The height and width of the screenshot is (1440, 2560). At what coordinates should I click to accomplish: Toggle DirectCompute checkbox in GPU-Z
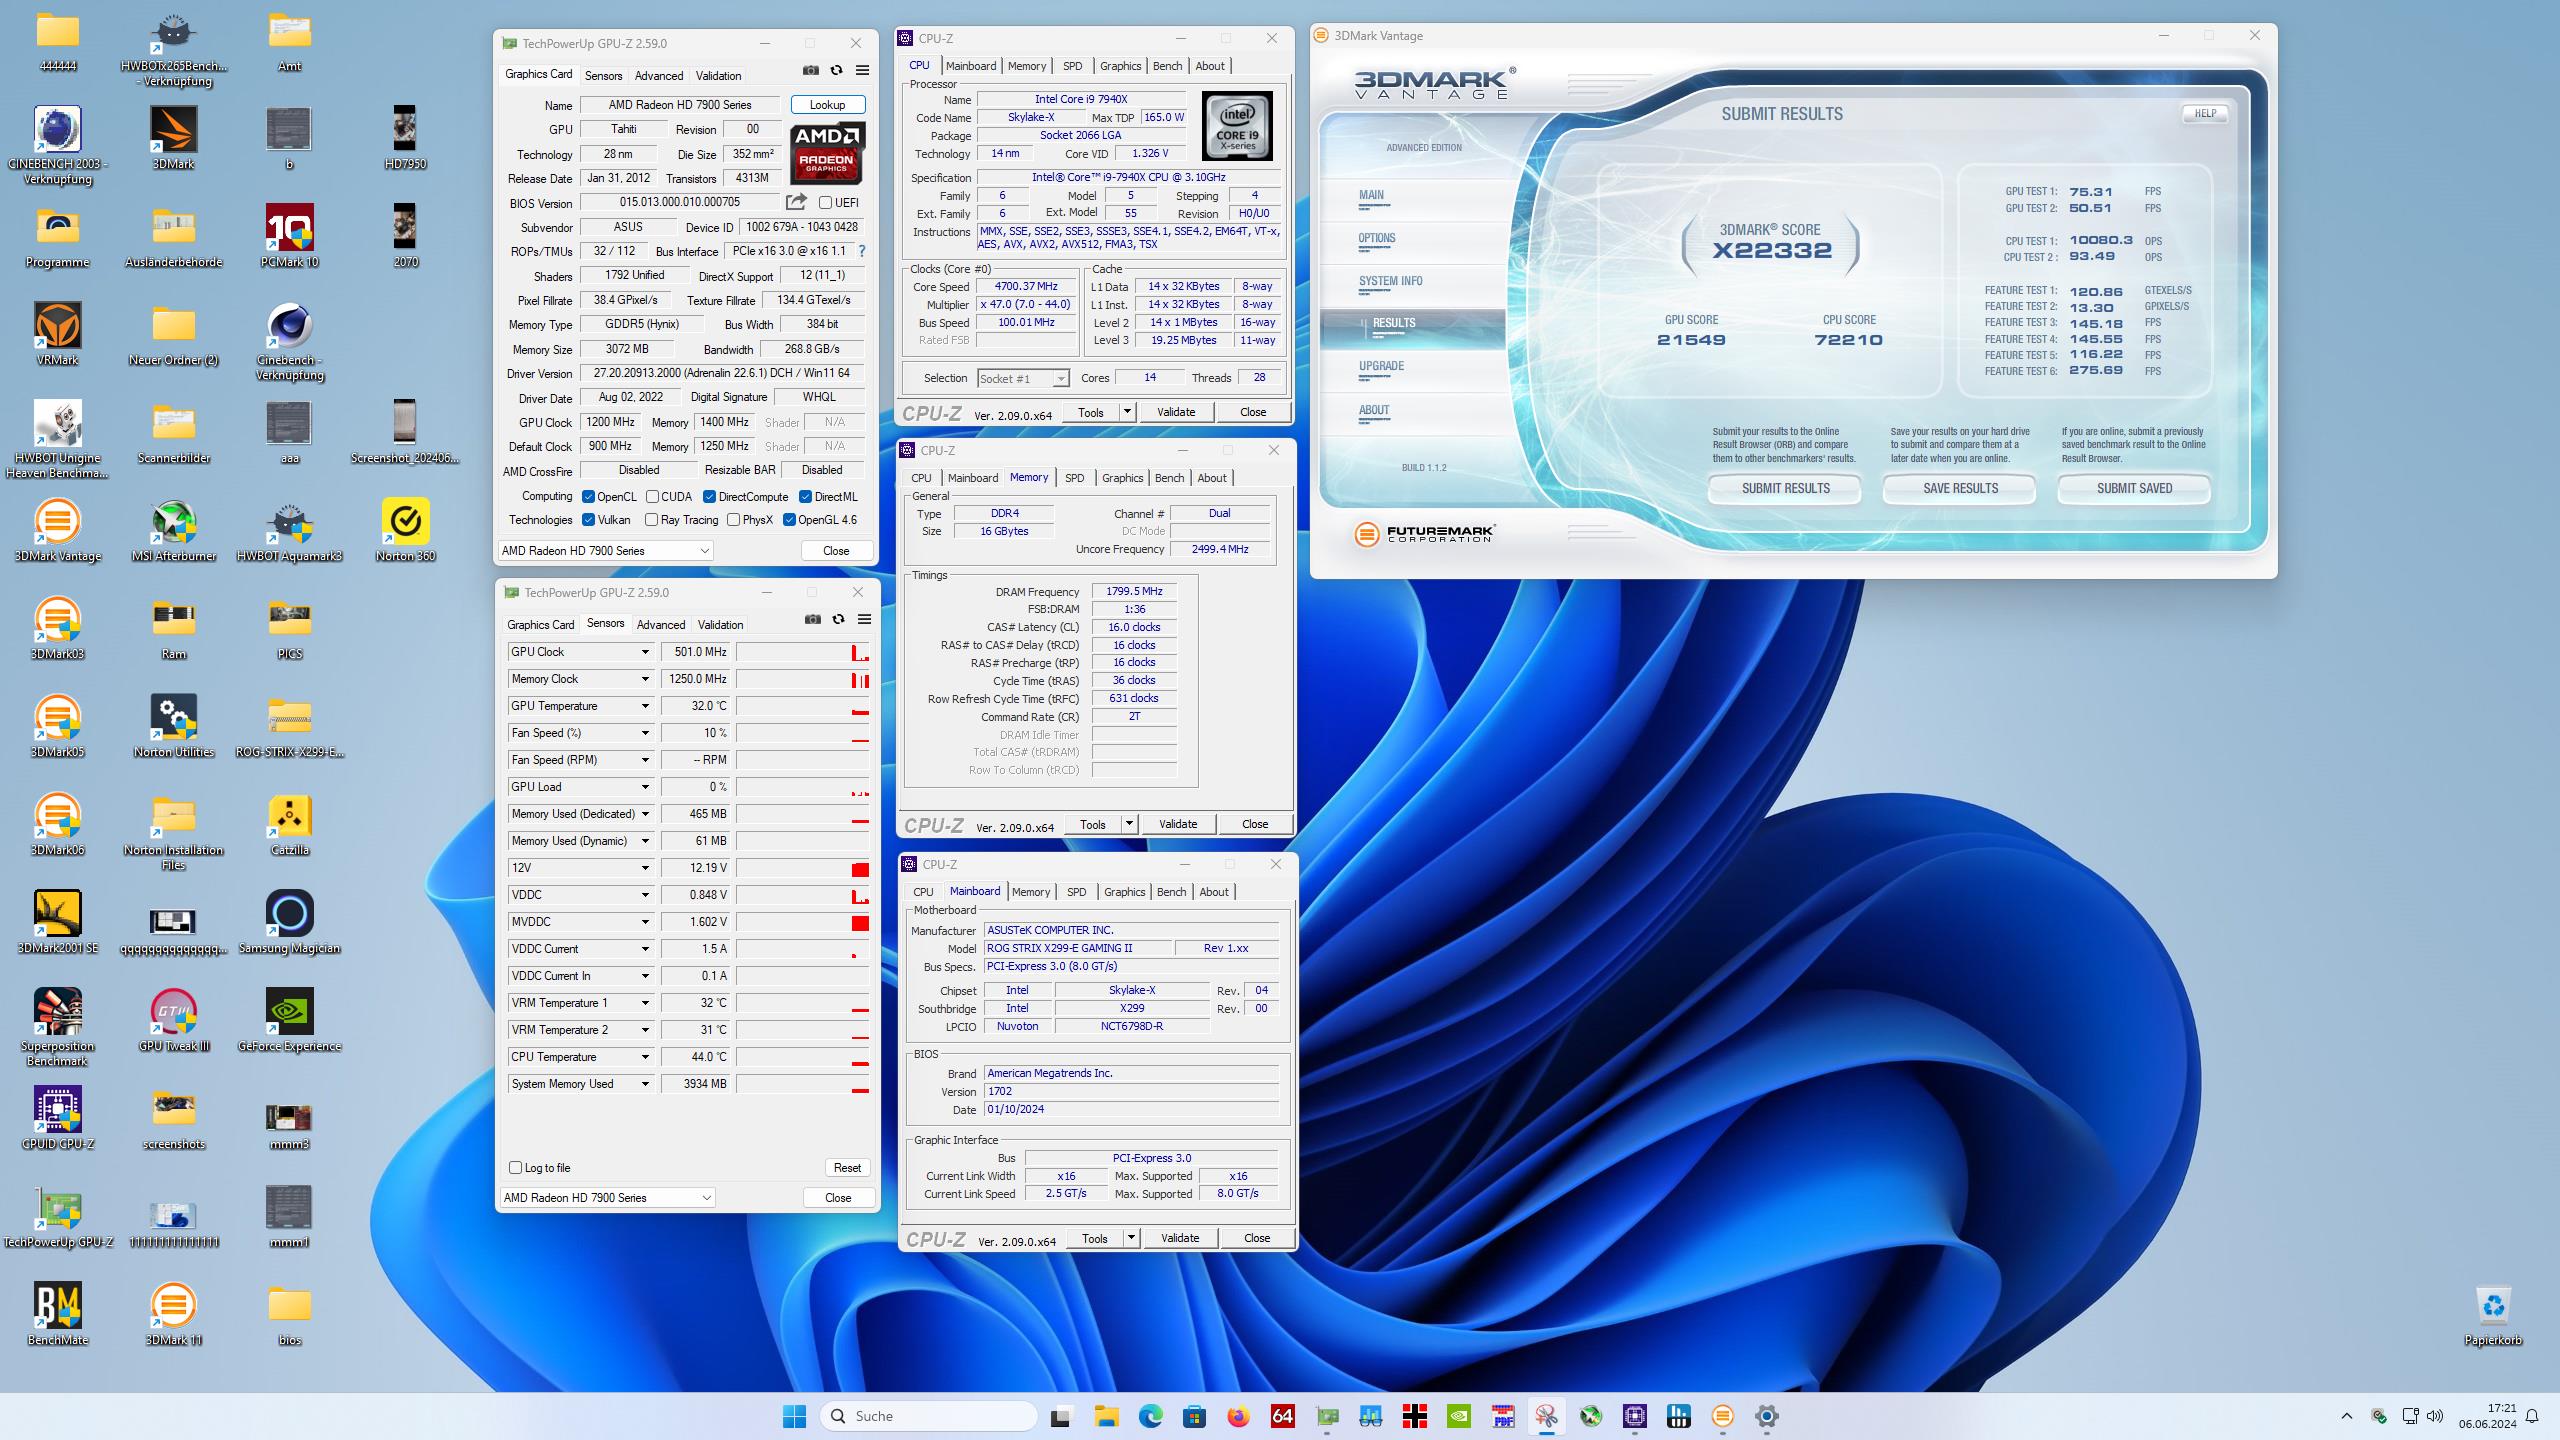[x=709, y=497]
